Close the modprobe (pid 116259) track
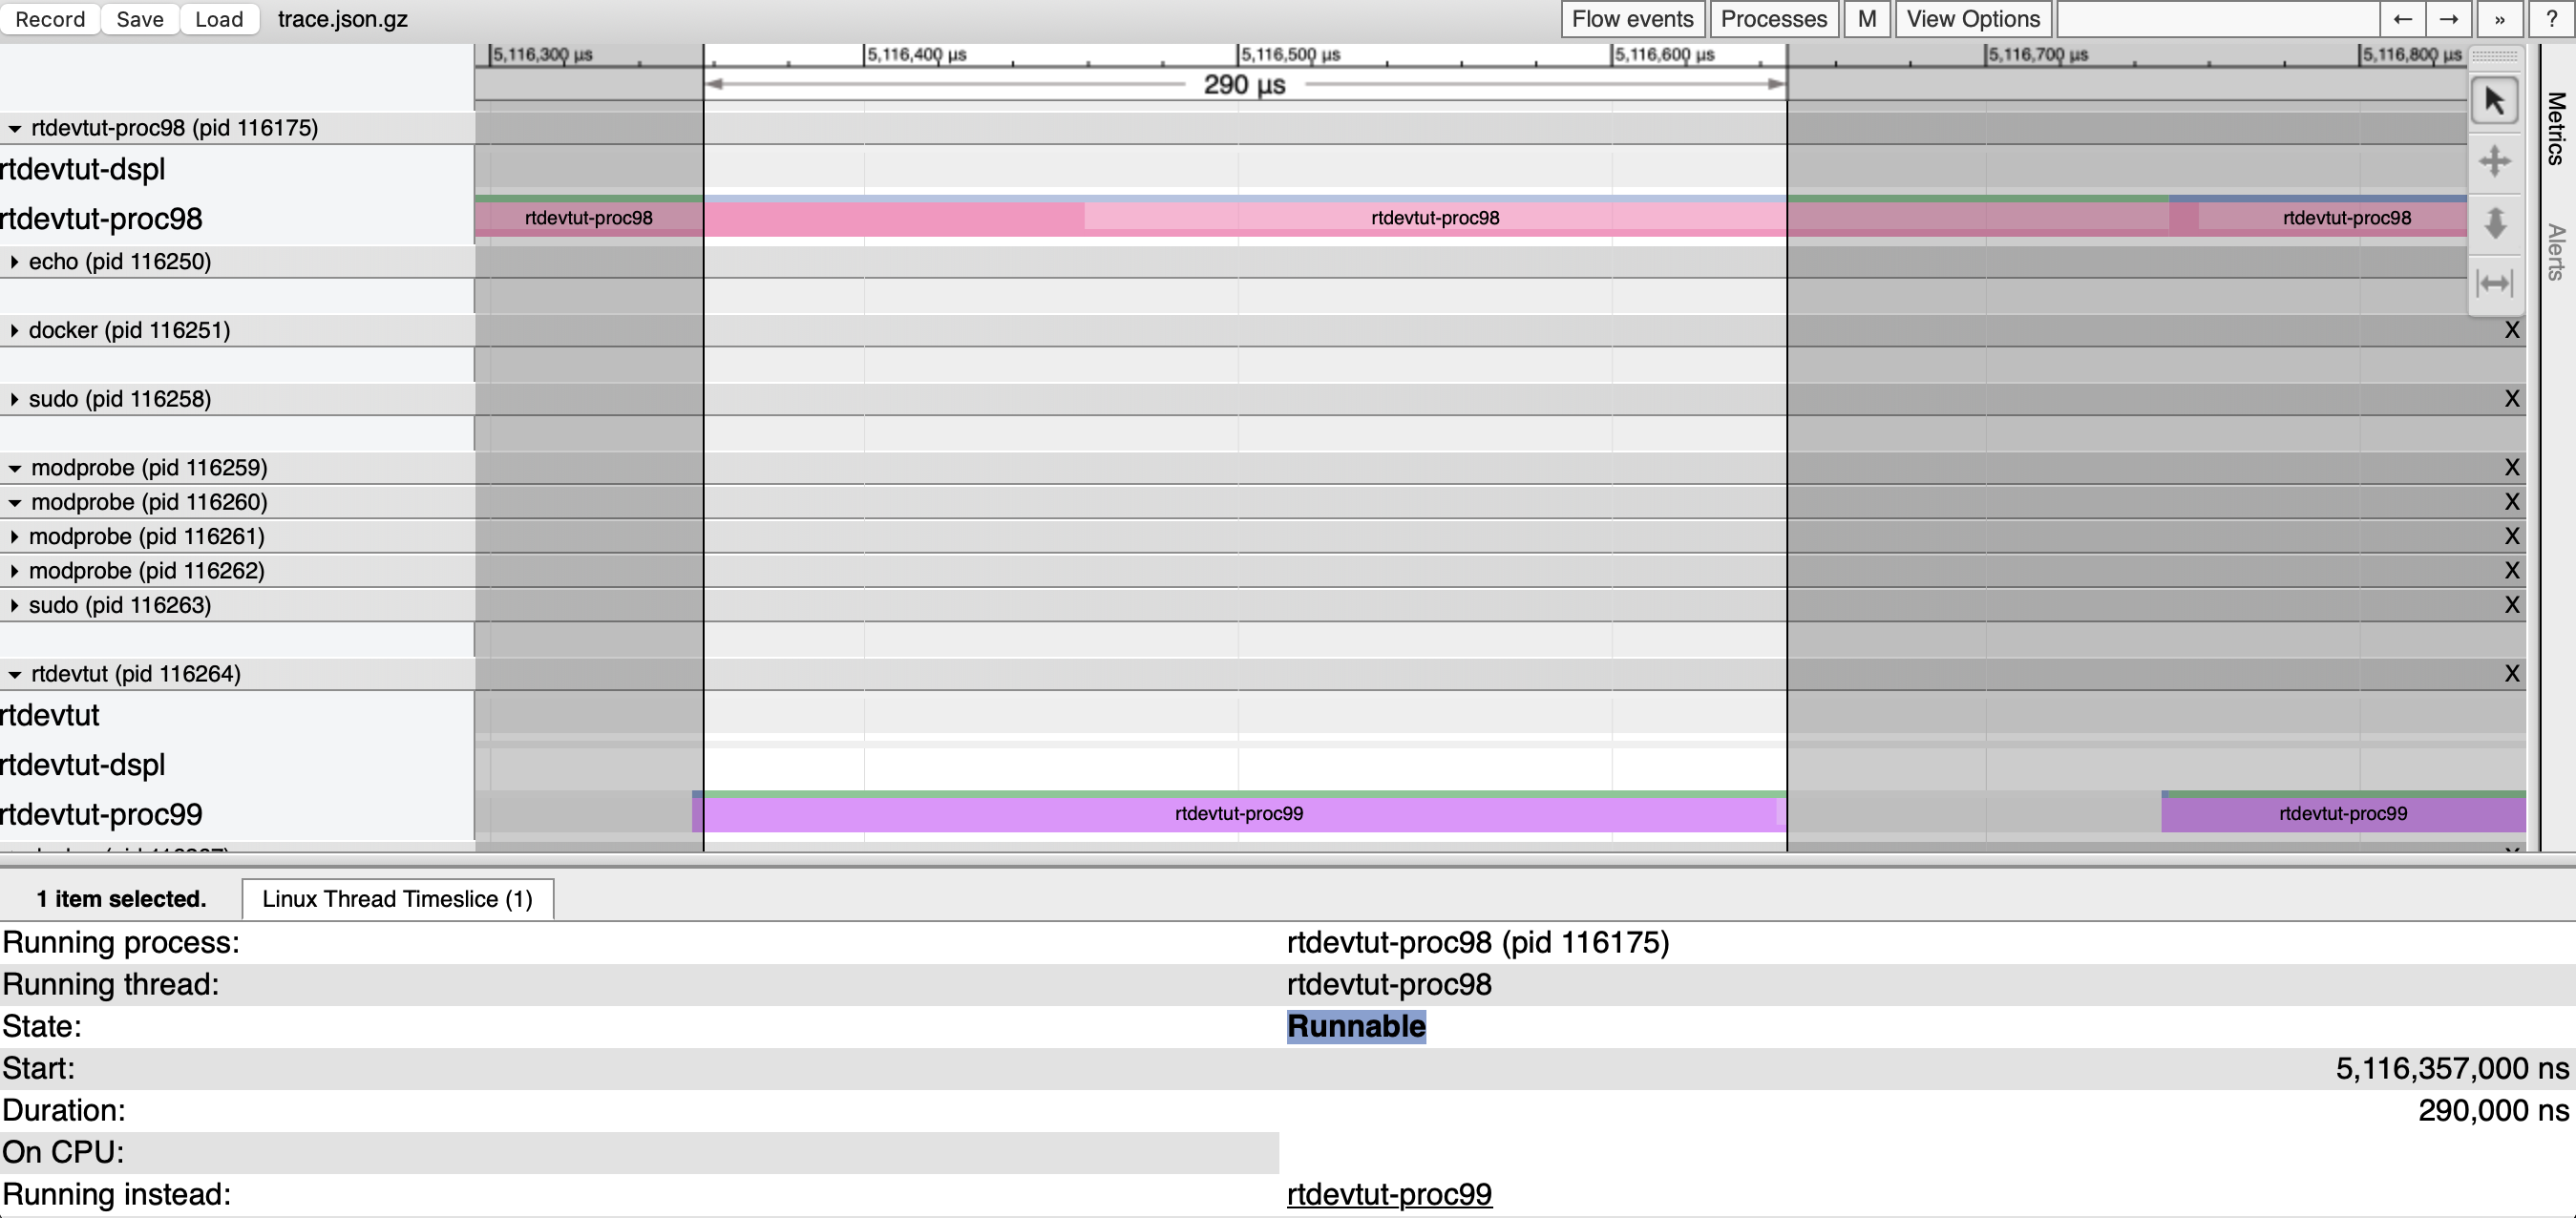2576x1218 pixels. click(x=2511, y=468)
